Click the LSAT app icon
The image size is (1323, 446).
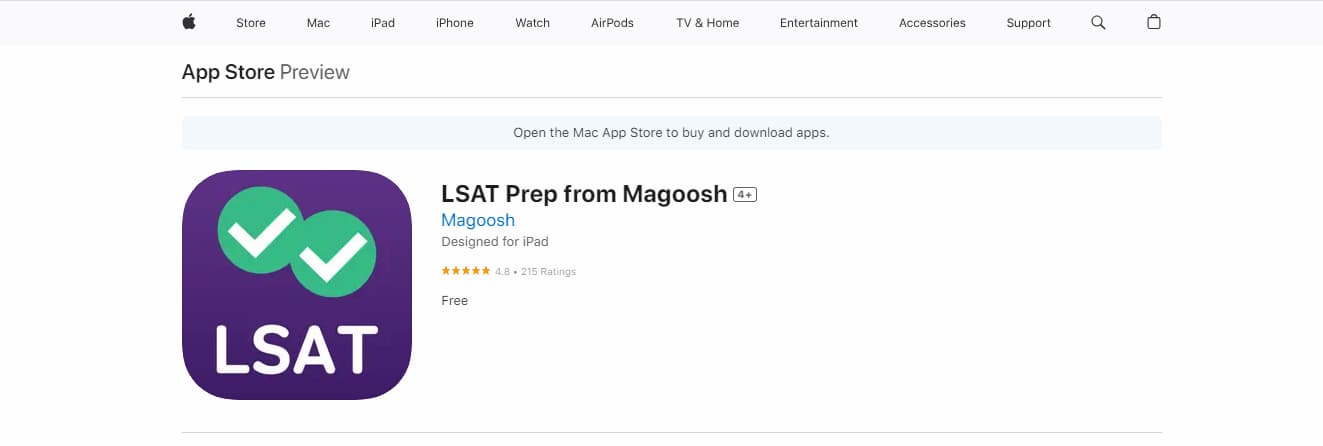[297, 286]
